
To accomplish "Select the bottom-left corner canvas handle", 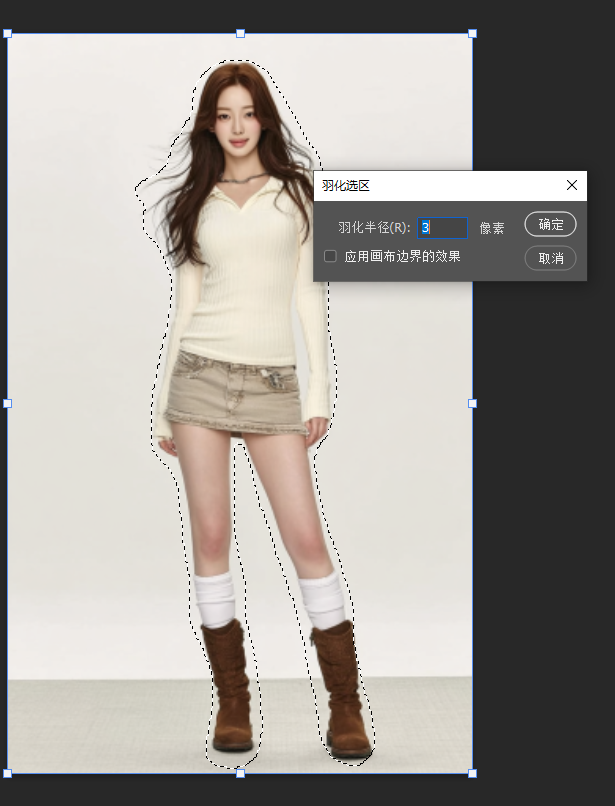I will pyautogui.click(x=8, y=773).
